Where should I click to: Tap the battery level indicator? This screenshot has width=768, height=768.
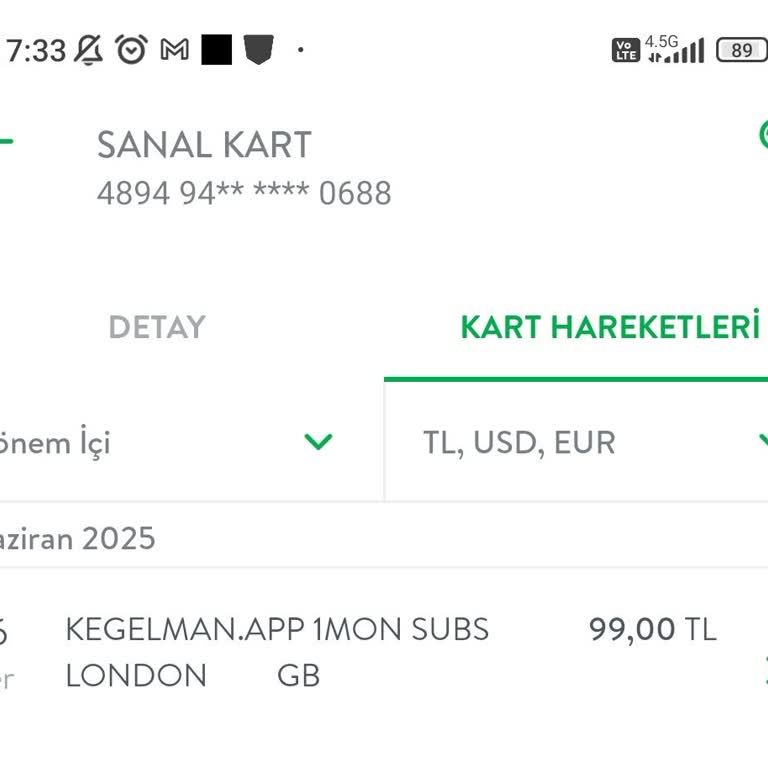coord(741,50)
